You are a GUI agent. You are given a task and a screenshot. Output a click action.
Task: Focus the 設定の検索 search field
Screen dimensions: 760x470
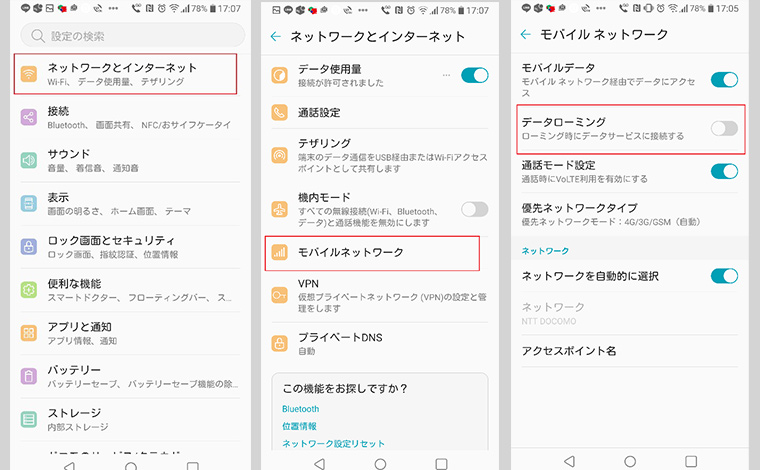132,36
